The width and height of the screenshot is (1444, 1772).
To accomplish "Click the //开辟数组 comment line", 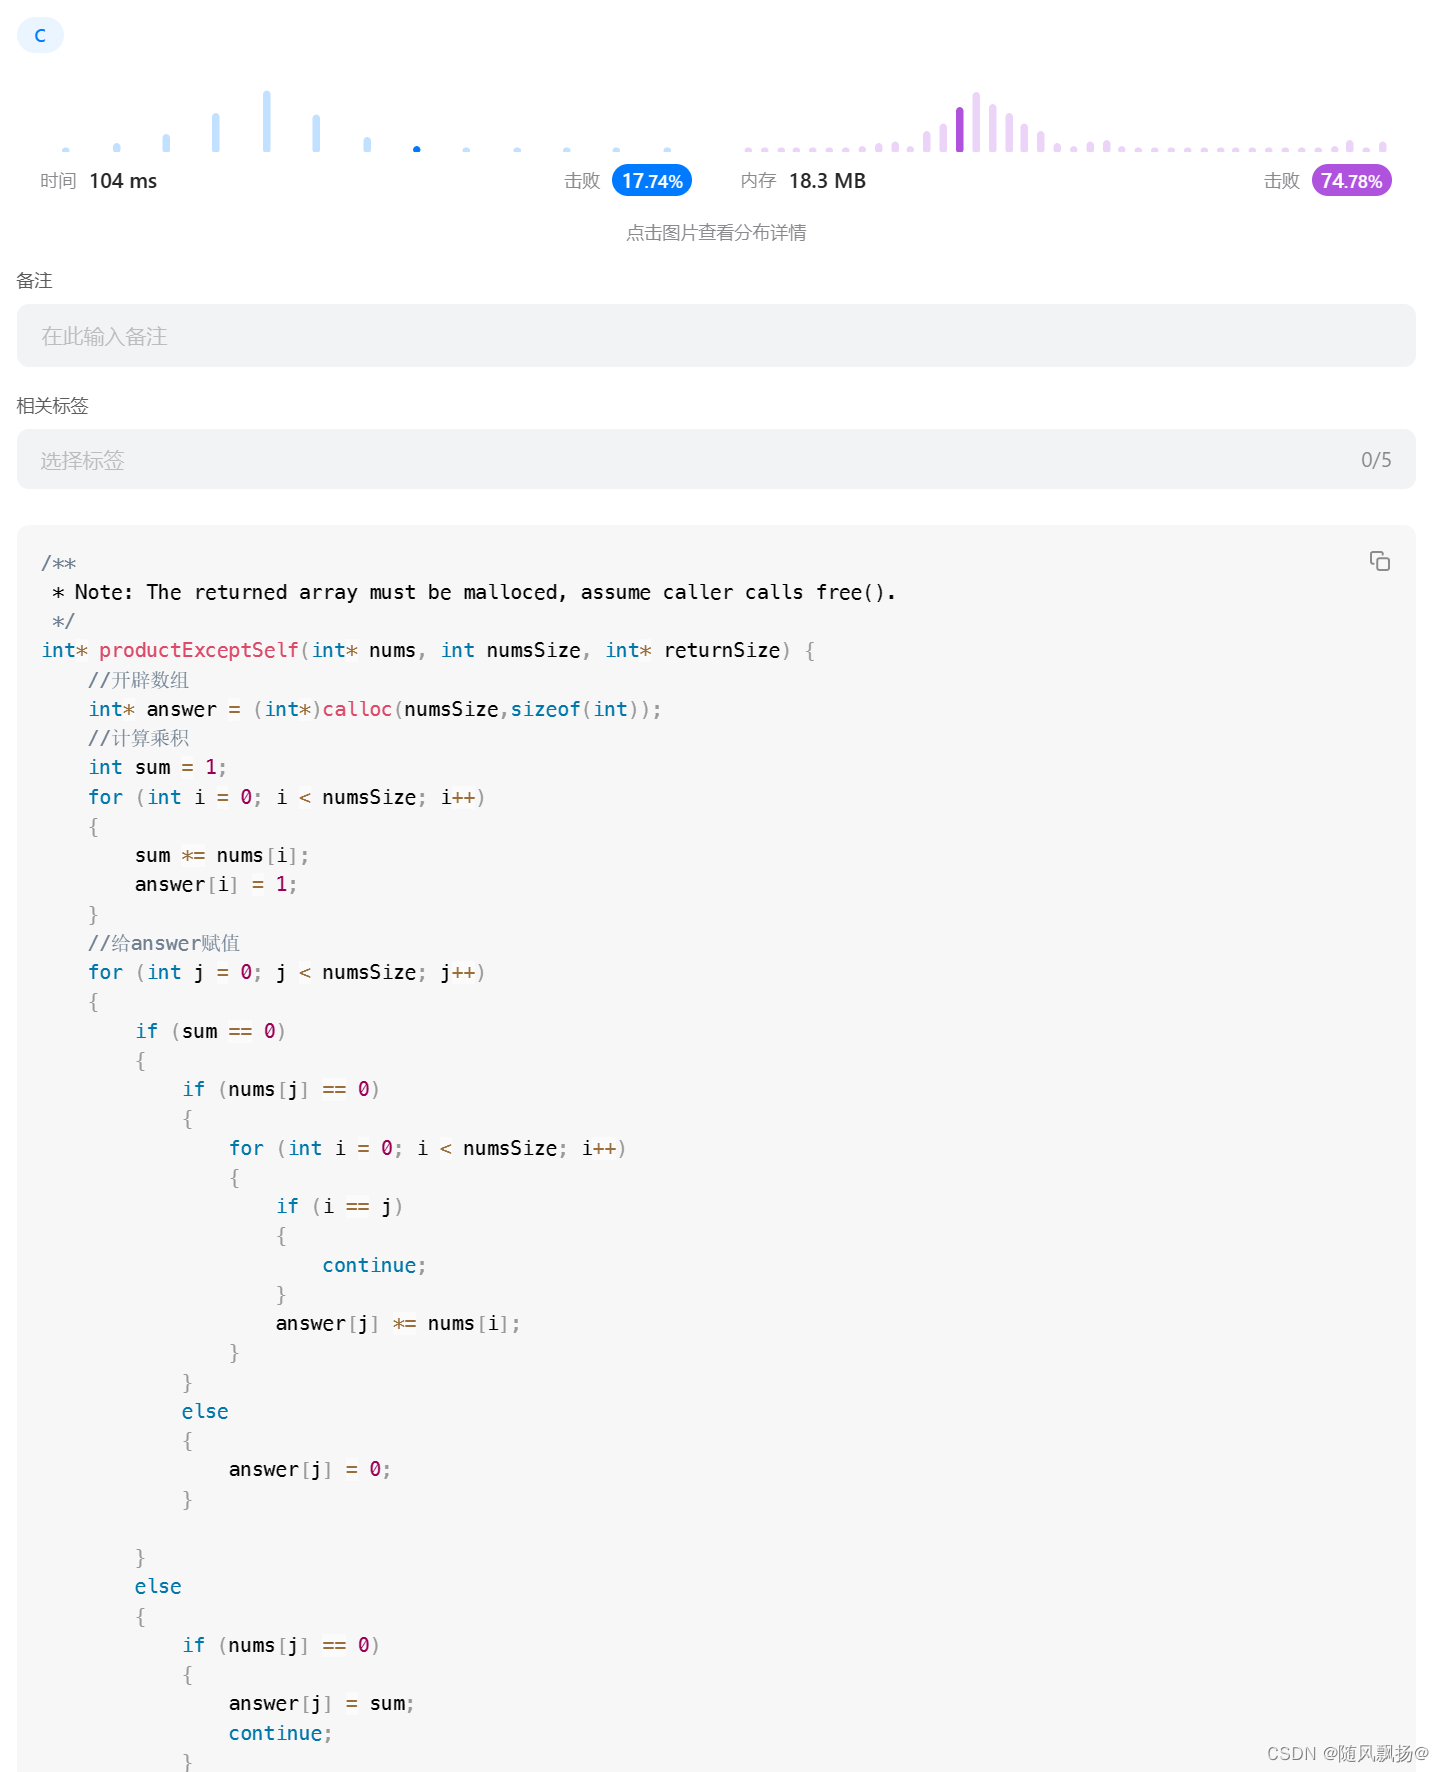I will pos(138,680).
